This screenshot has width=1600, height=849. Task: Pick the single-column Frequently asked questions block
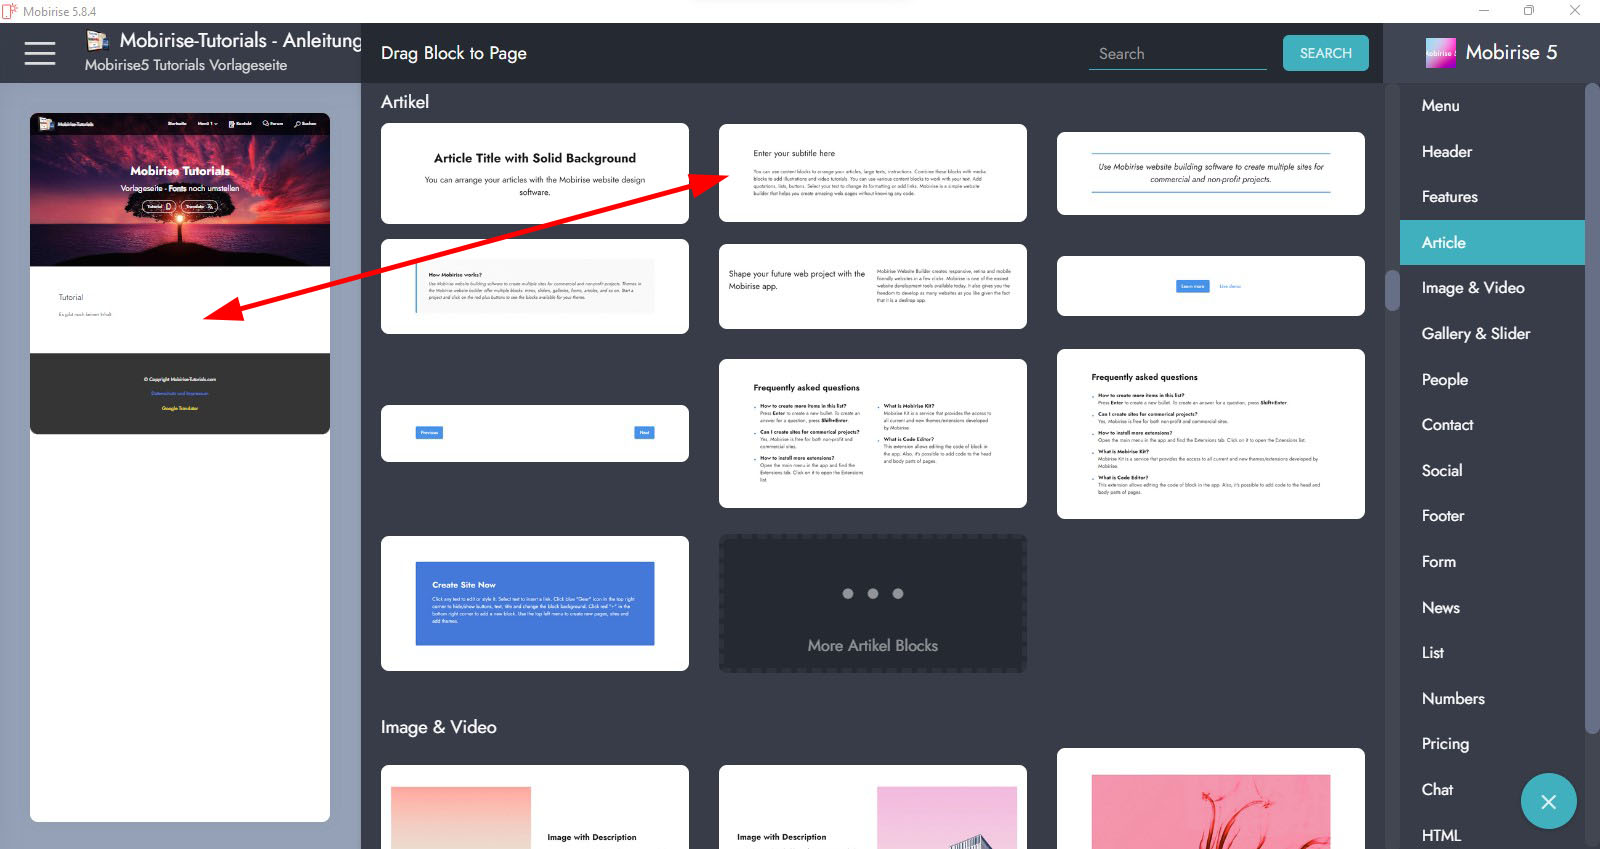coord(1211,434)
